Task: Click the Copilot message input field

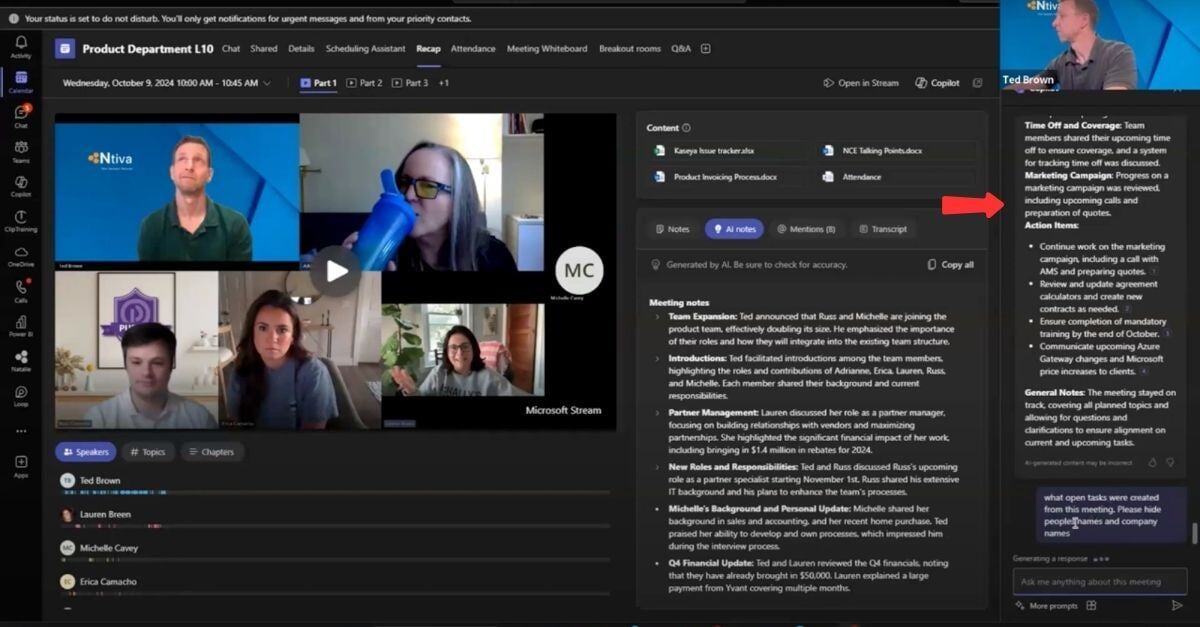Action: click(x=1099, y=581)
